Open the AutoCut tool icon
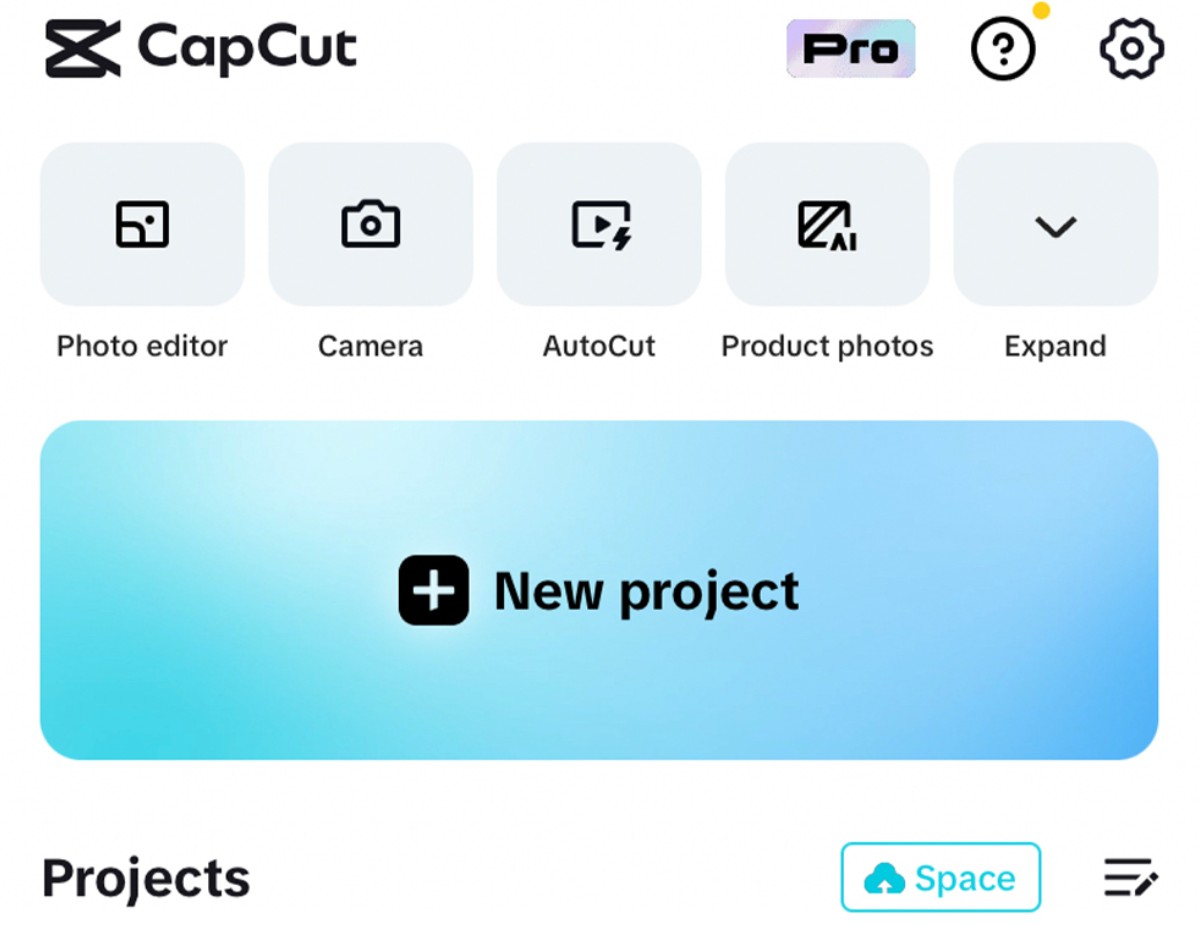 (599, 224)
